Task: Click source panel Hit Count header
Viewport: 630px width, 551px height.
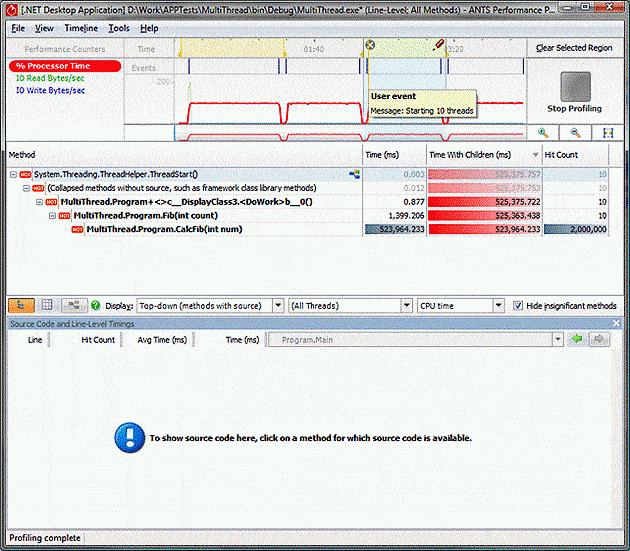Action: click(x=98, y=340)
